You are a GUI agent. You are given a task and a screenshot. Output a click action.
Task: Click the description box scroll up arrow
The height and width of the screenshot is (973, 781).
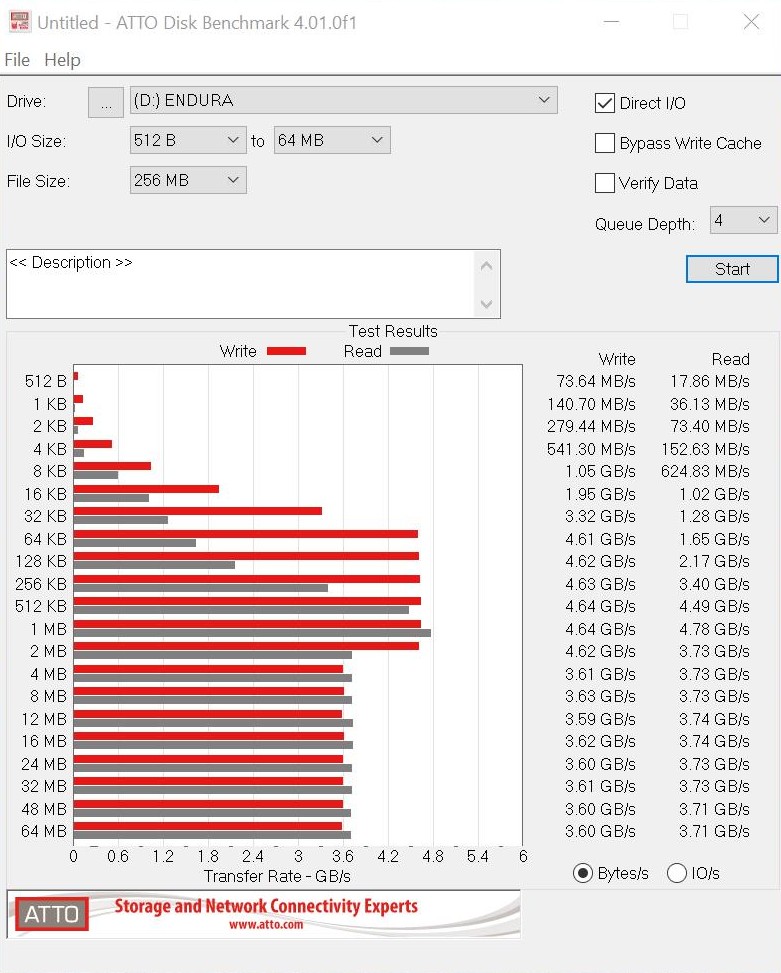click(x=486, y=266)
